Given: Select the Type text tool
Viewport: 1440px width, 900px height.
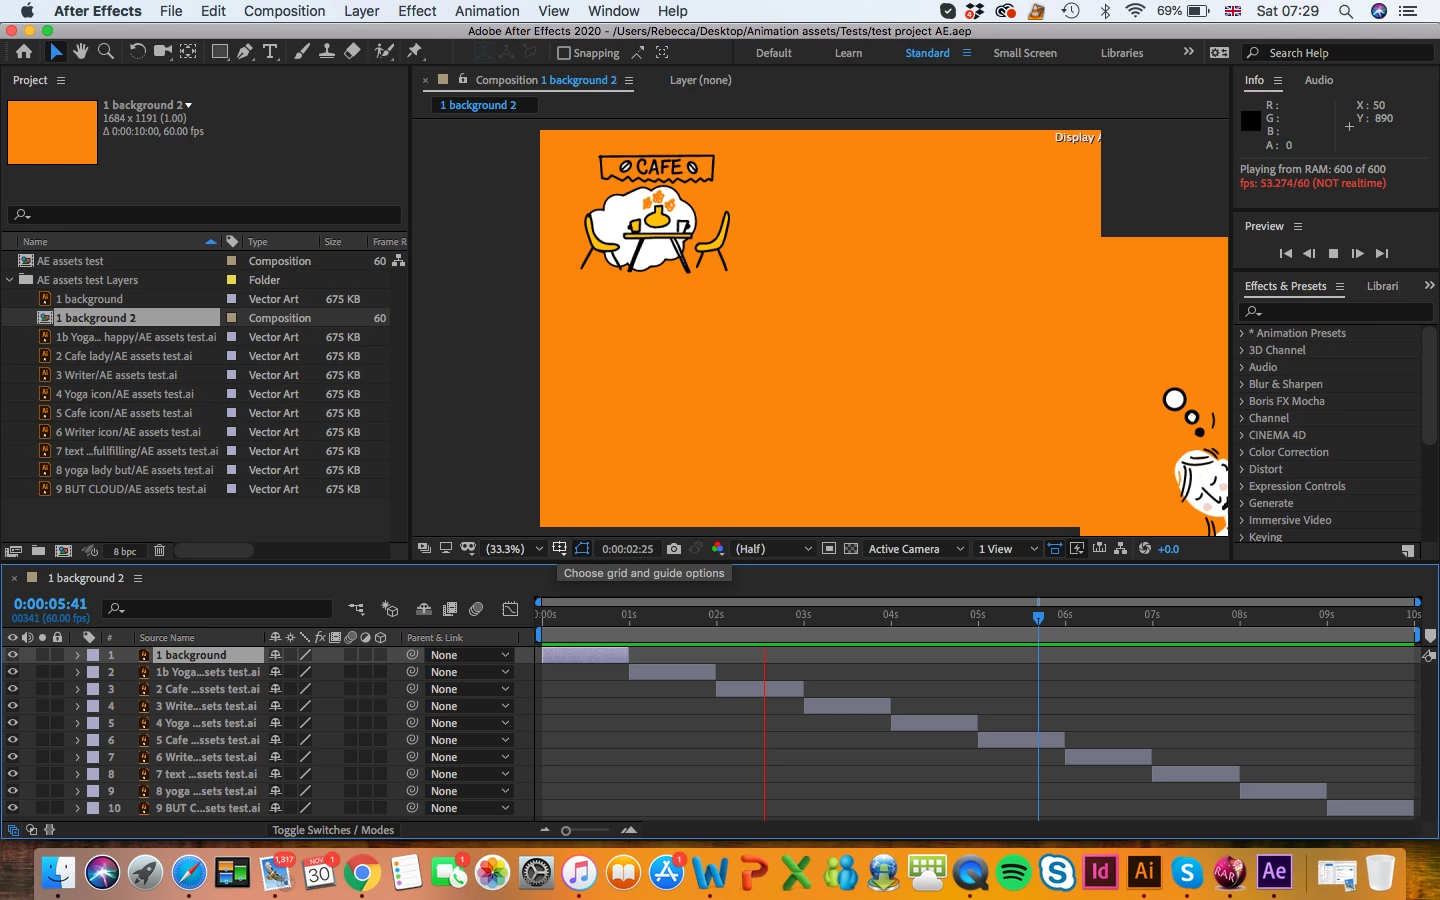Looking at the screenshot, I should 270,52.
